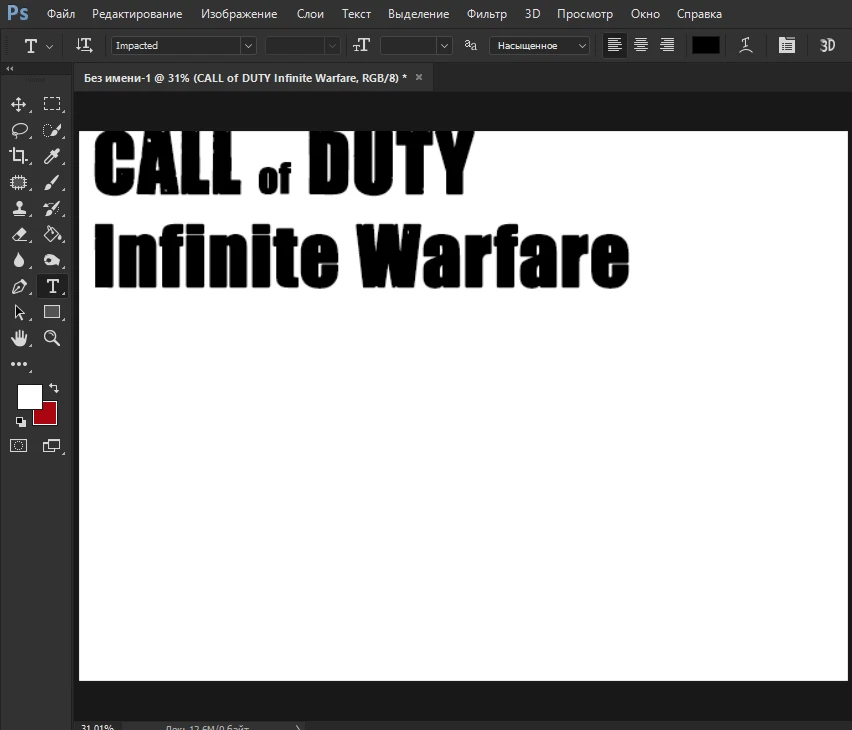The width and height of the screenshot is (852, 730).
Task: Select the Lasso tool
Action: point(19,129)
